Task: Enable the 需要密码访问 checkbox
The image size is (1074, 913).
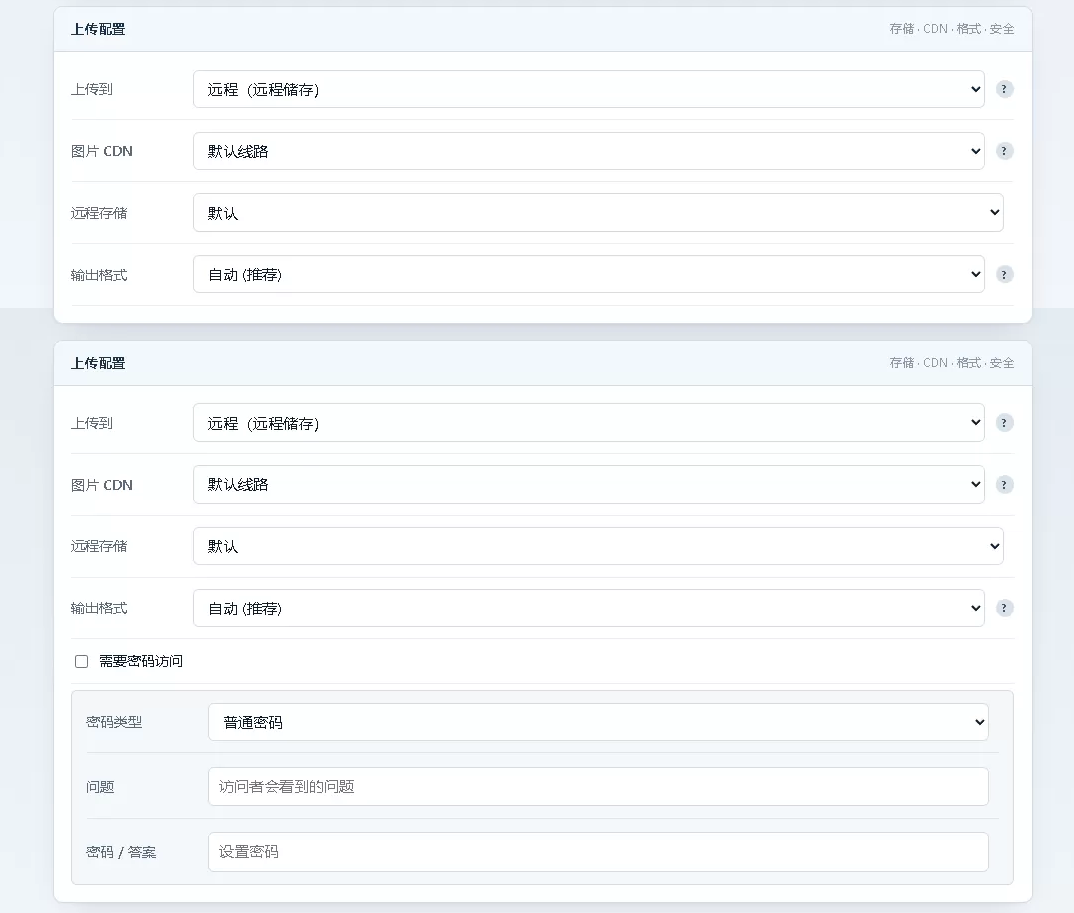Action: [x=82, y=662]
